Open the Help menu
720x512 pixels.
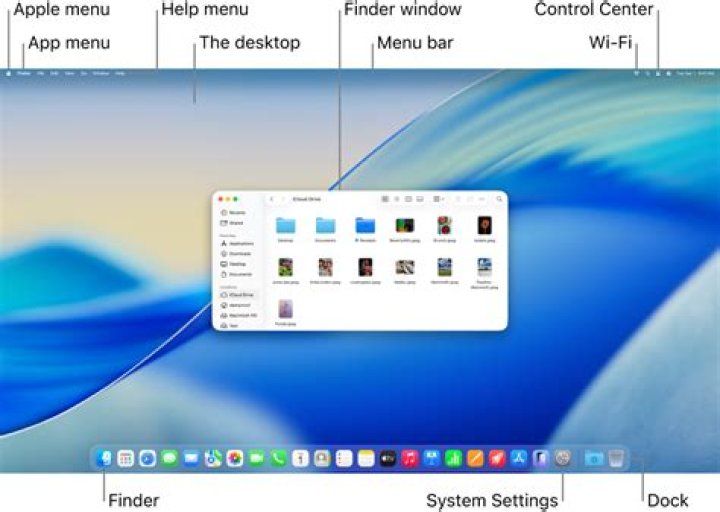pos(120,73)
